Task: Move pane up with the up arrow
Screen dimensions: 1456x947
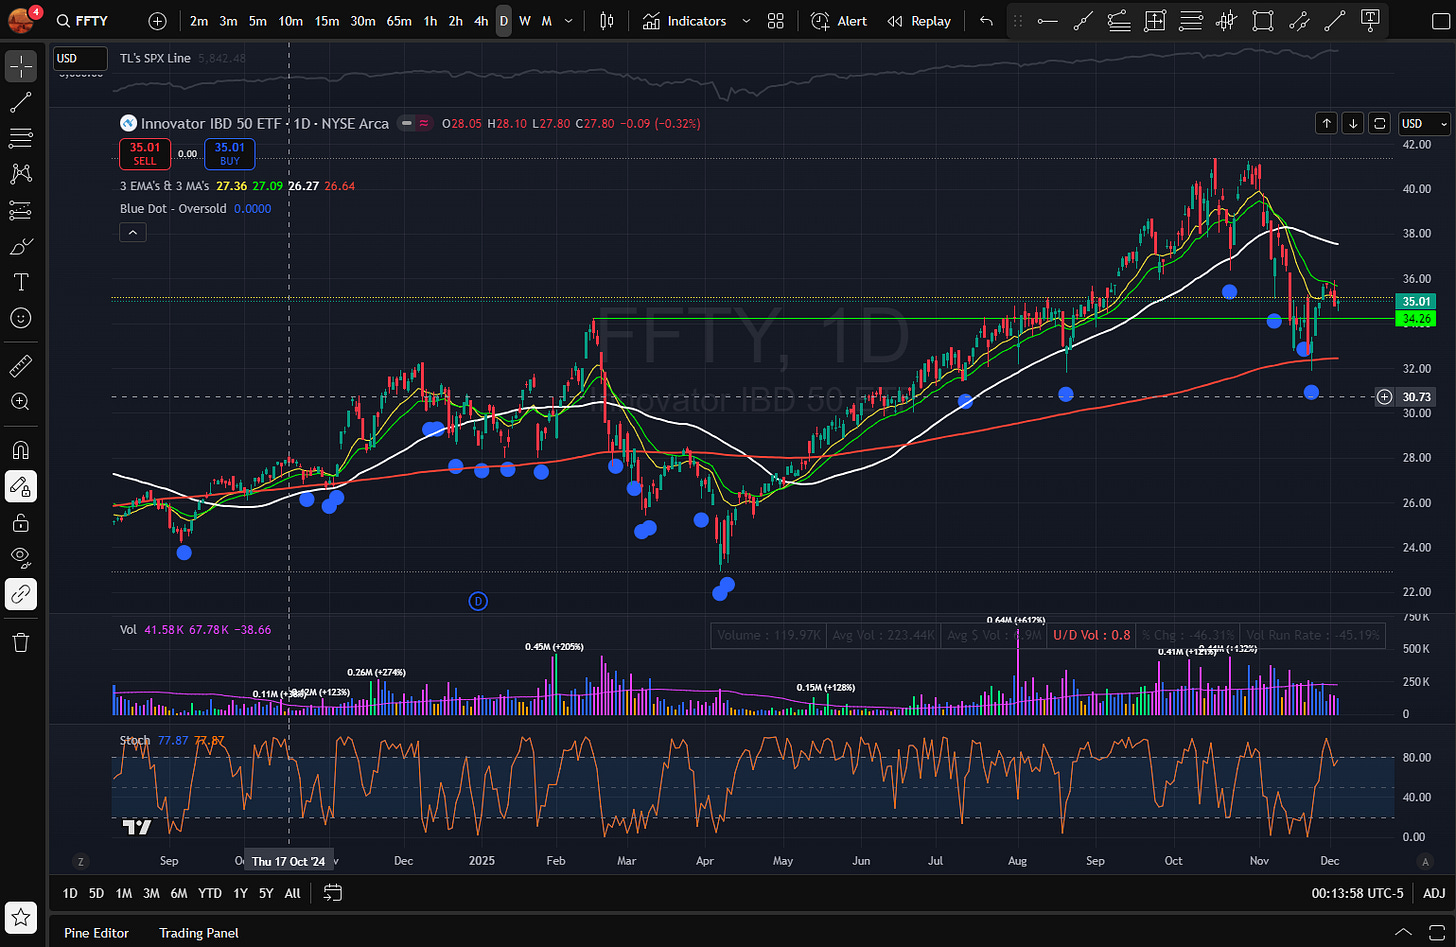Action: click(x=1326, y=123)
